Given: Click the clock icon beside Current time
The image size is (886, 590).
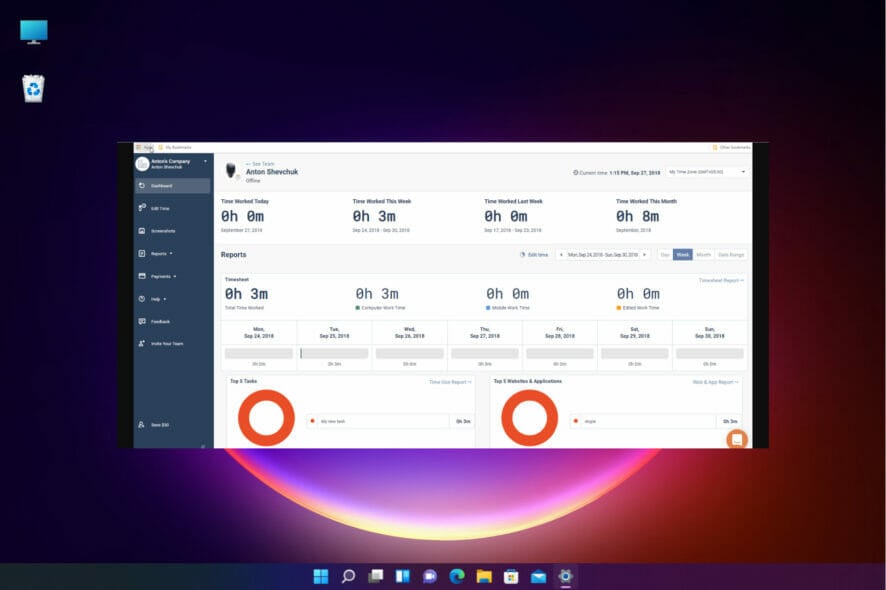Looking at the screenshot, I should (576, 172).
